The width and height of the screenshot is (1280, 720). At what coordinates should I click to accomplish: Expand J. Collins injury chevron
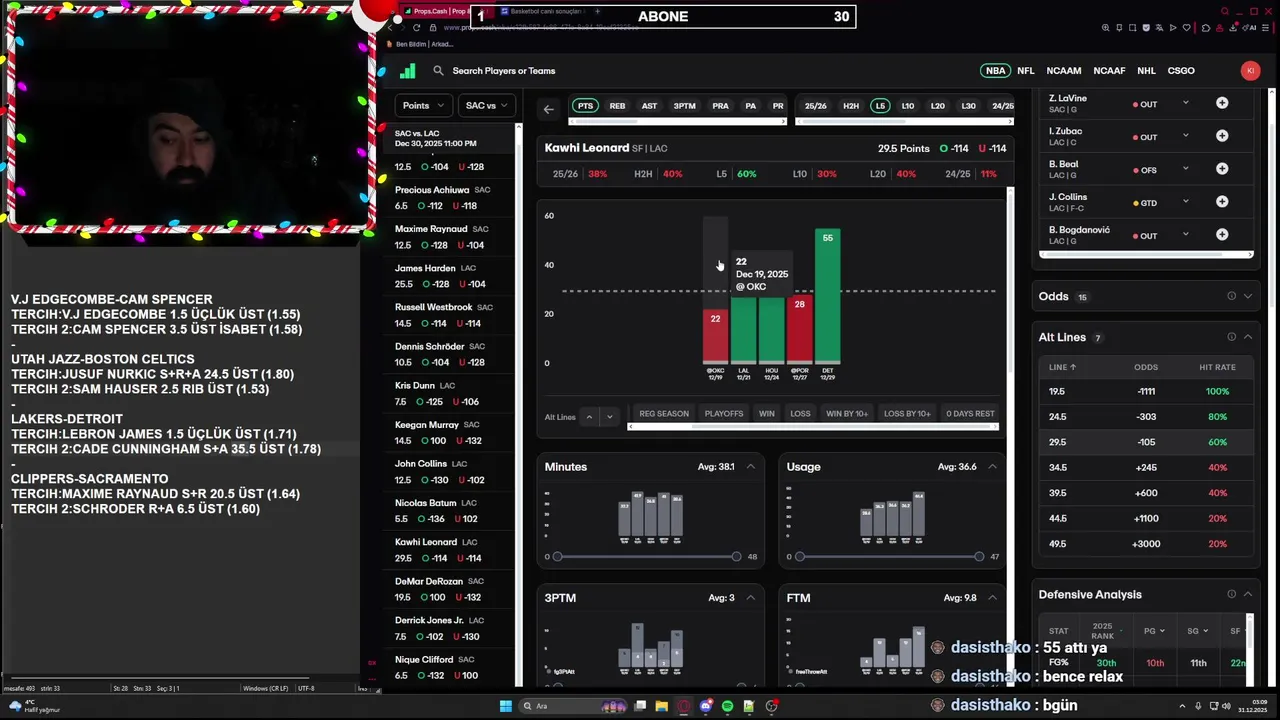coord(1185,202)
